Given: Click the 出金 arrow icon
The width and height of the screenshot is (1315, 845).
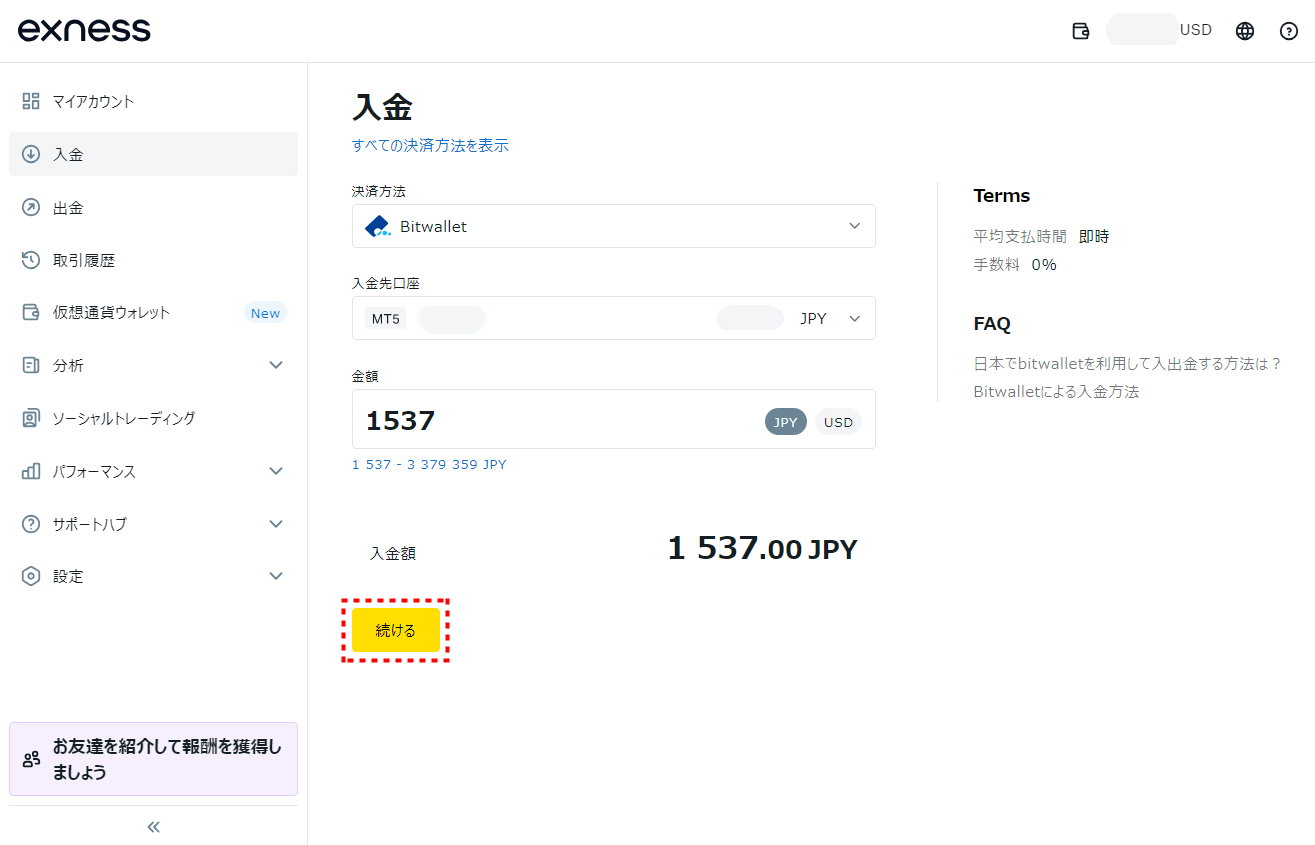Looking at the screenshot, I should 31,207.
